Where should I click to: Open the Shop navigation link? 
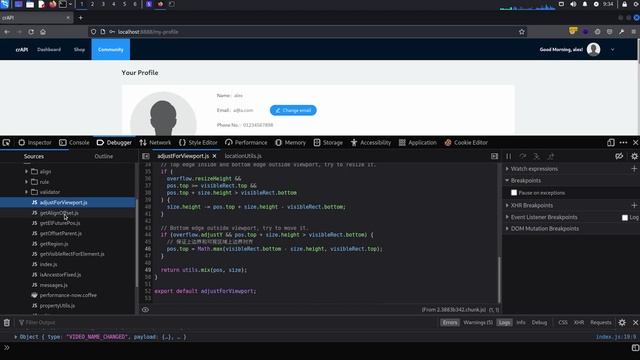[80, 49]
